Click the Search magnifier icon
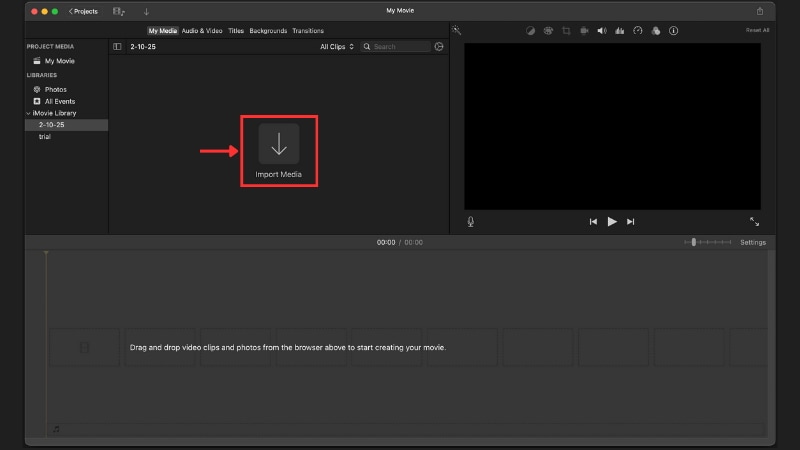800x450 pixels. (367, 46)
